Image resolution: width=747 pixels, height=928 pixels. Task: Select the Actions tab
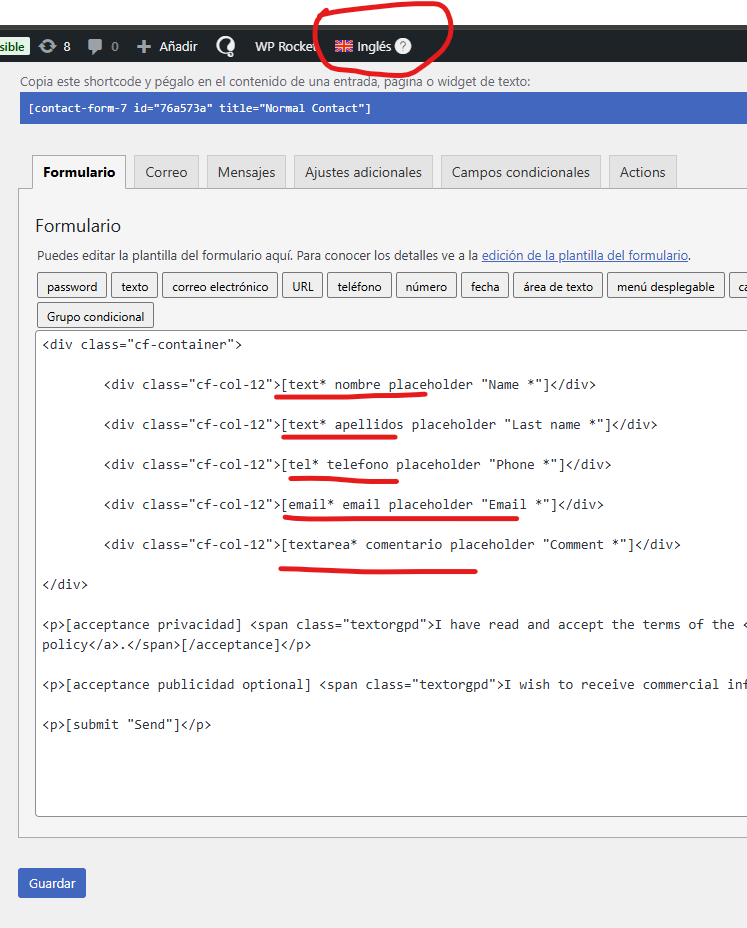[642, 172]
